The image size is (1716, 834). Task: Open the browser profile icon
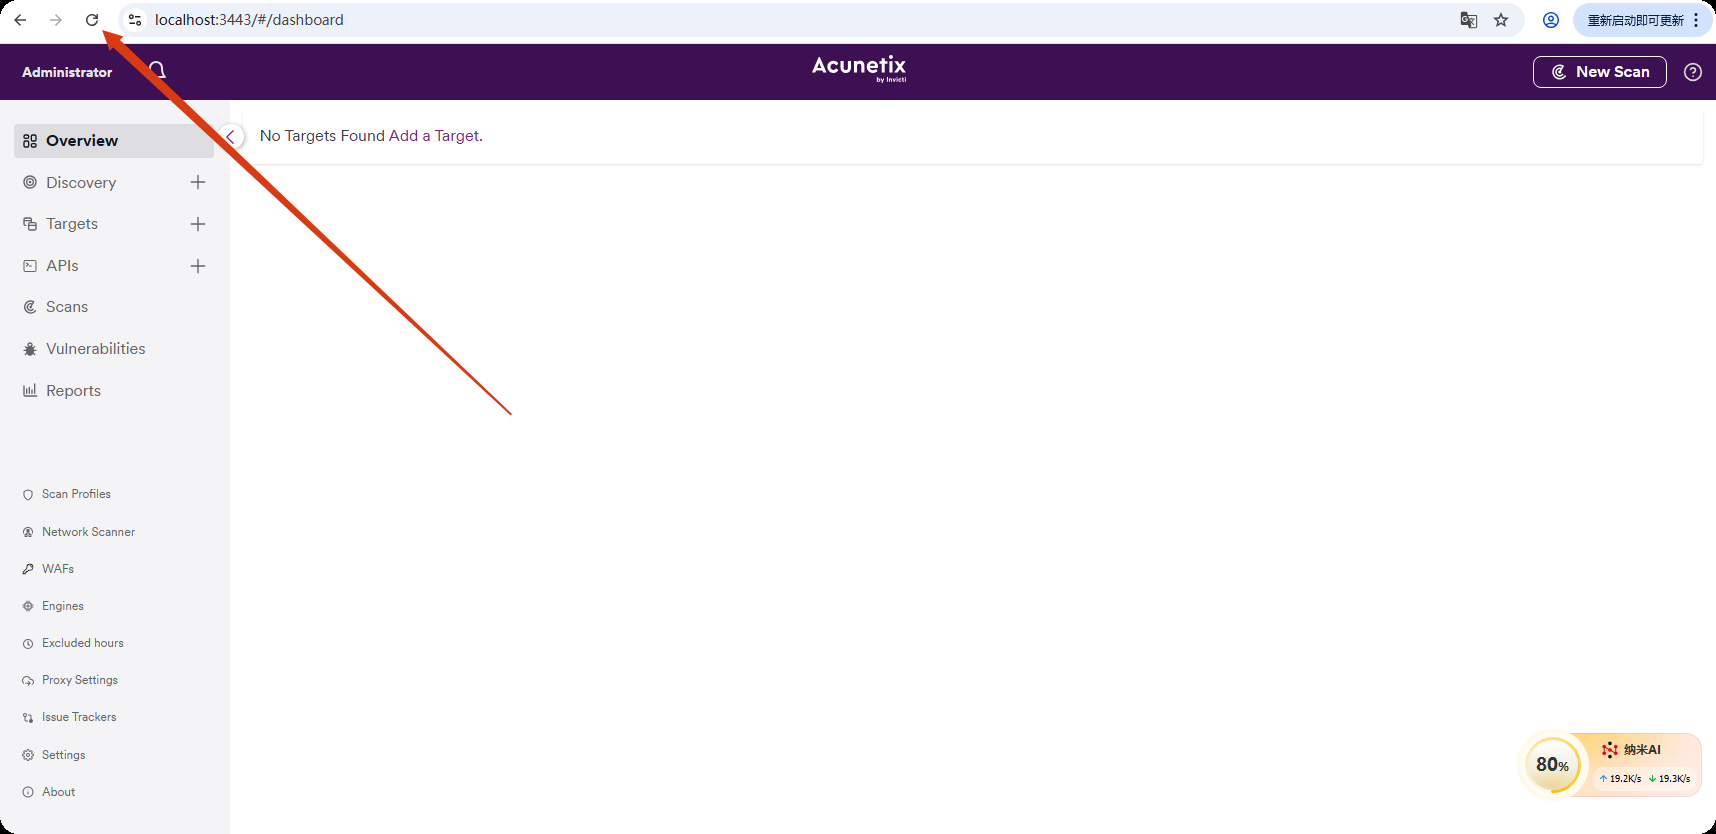pyautogui.click(x=1551, y=20)
